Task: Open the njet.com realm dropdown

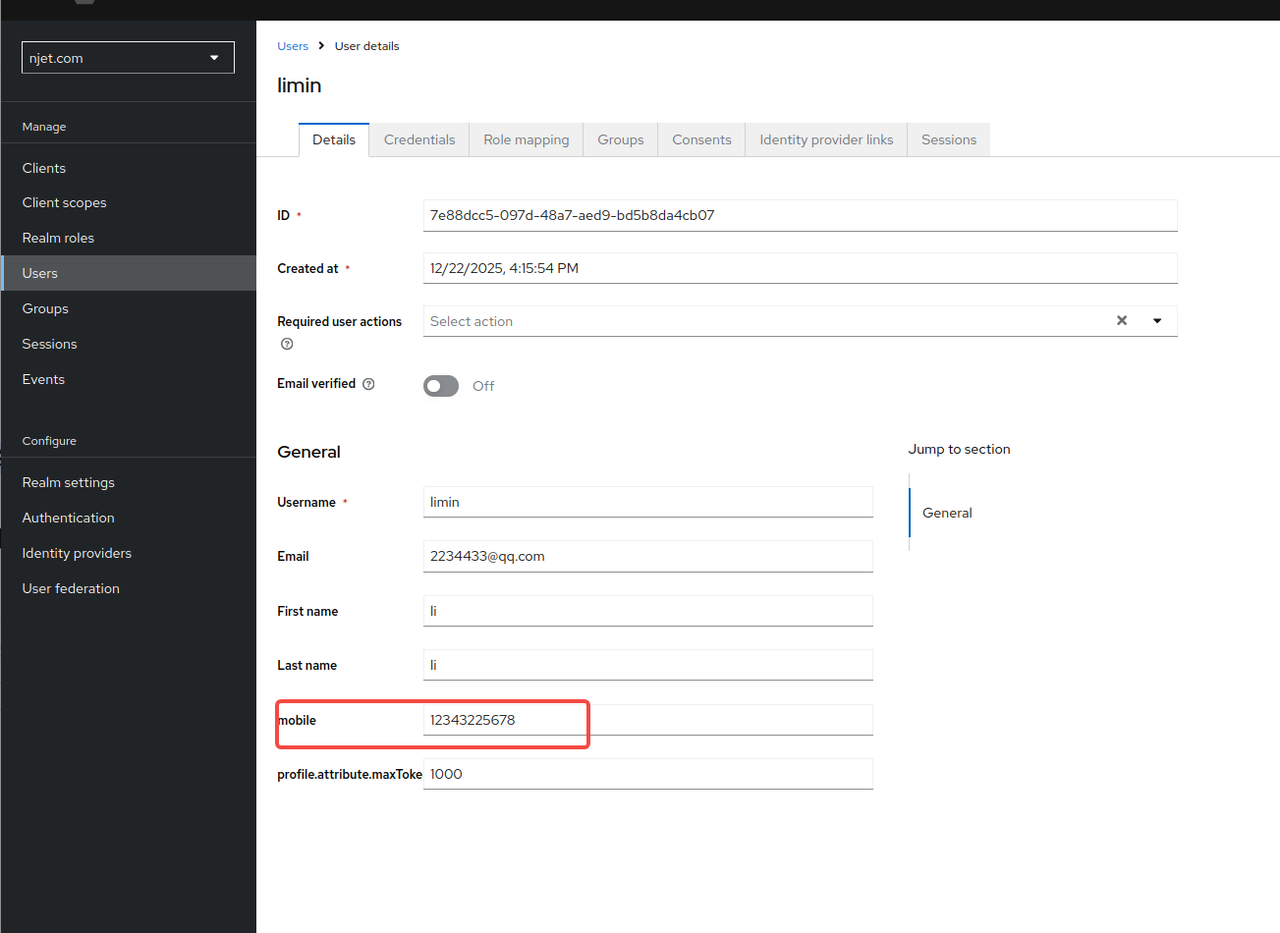Action: click(x=128, y=58)
